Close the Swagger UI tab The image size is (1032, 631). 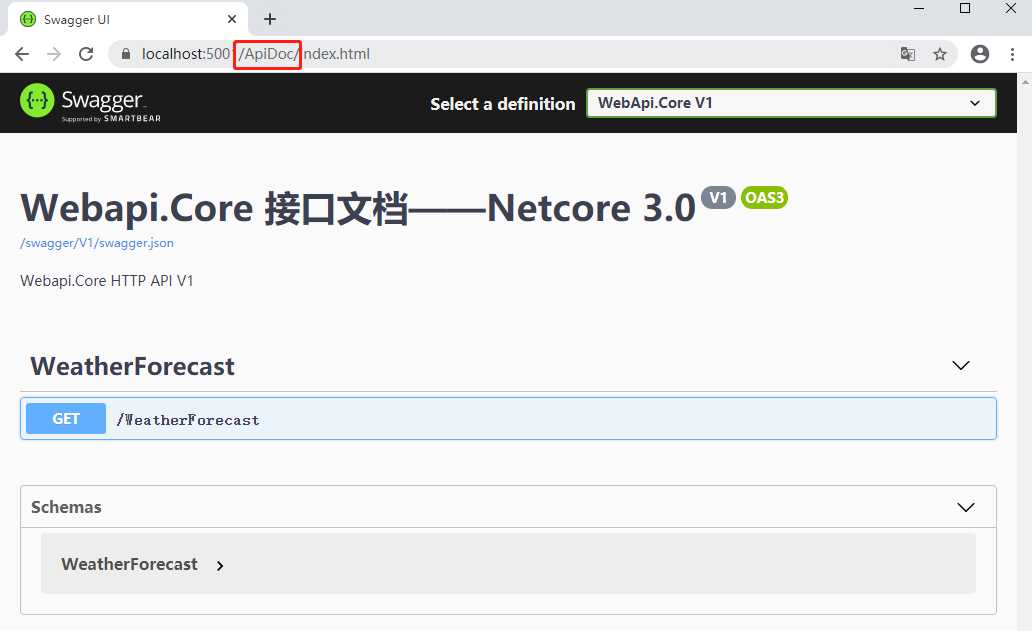tap(232, 19)
